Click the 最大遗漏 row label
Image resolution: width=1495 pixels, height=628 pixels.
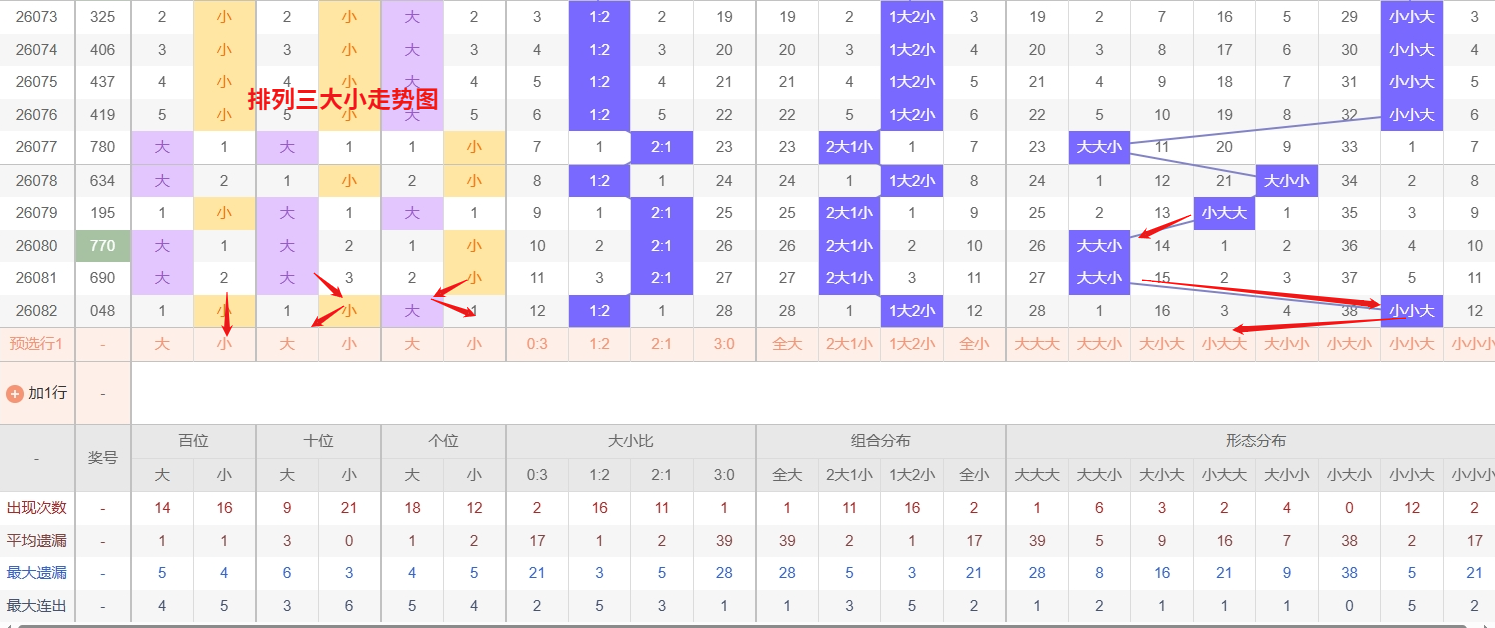[37, 573]
